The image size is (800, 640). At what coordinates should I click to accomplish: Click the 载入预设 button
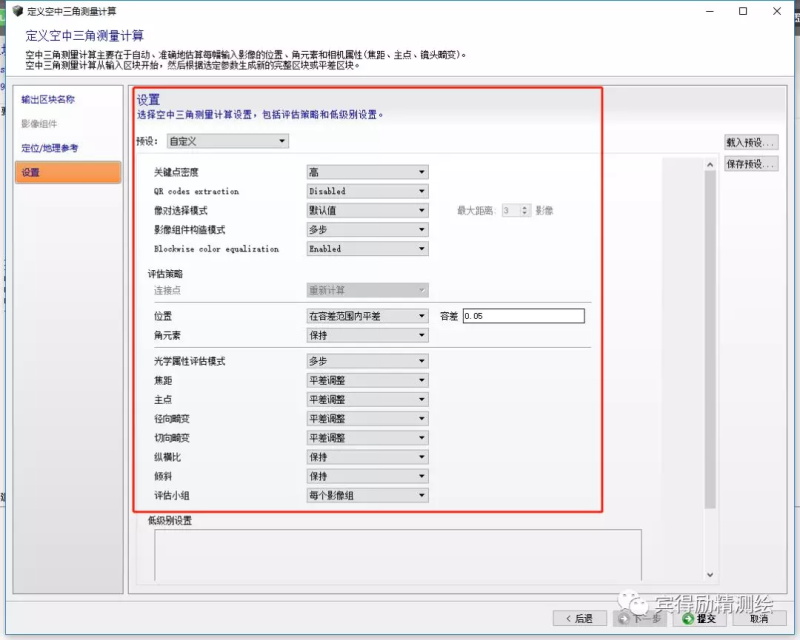[x=750, y=142]
